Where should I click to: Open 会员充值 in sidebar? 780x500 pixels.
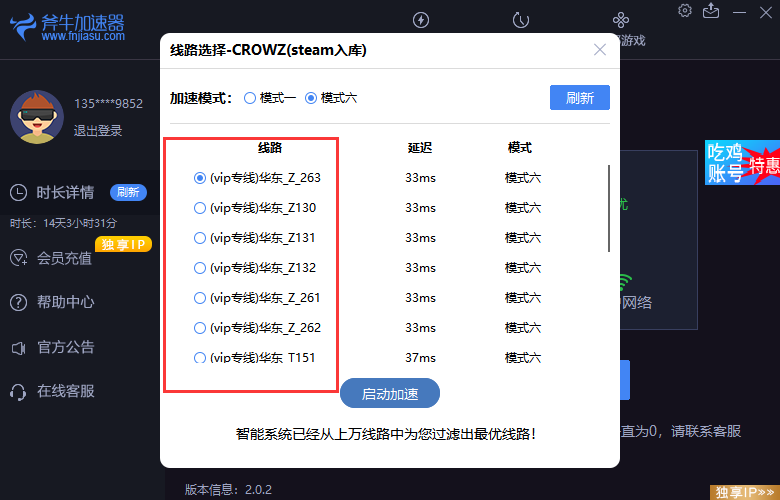(64, 258)
